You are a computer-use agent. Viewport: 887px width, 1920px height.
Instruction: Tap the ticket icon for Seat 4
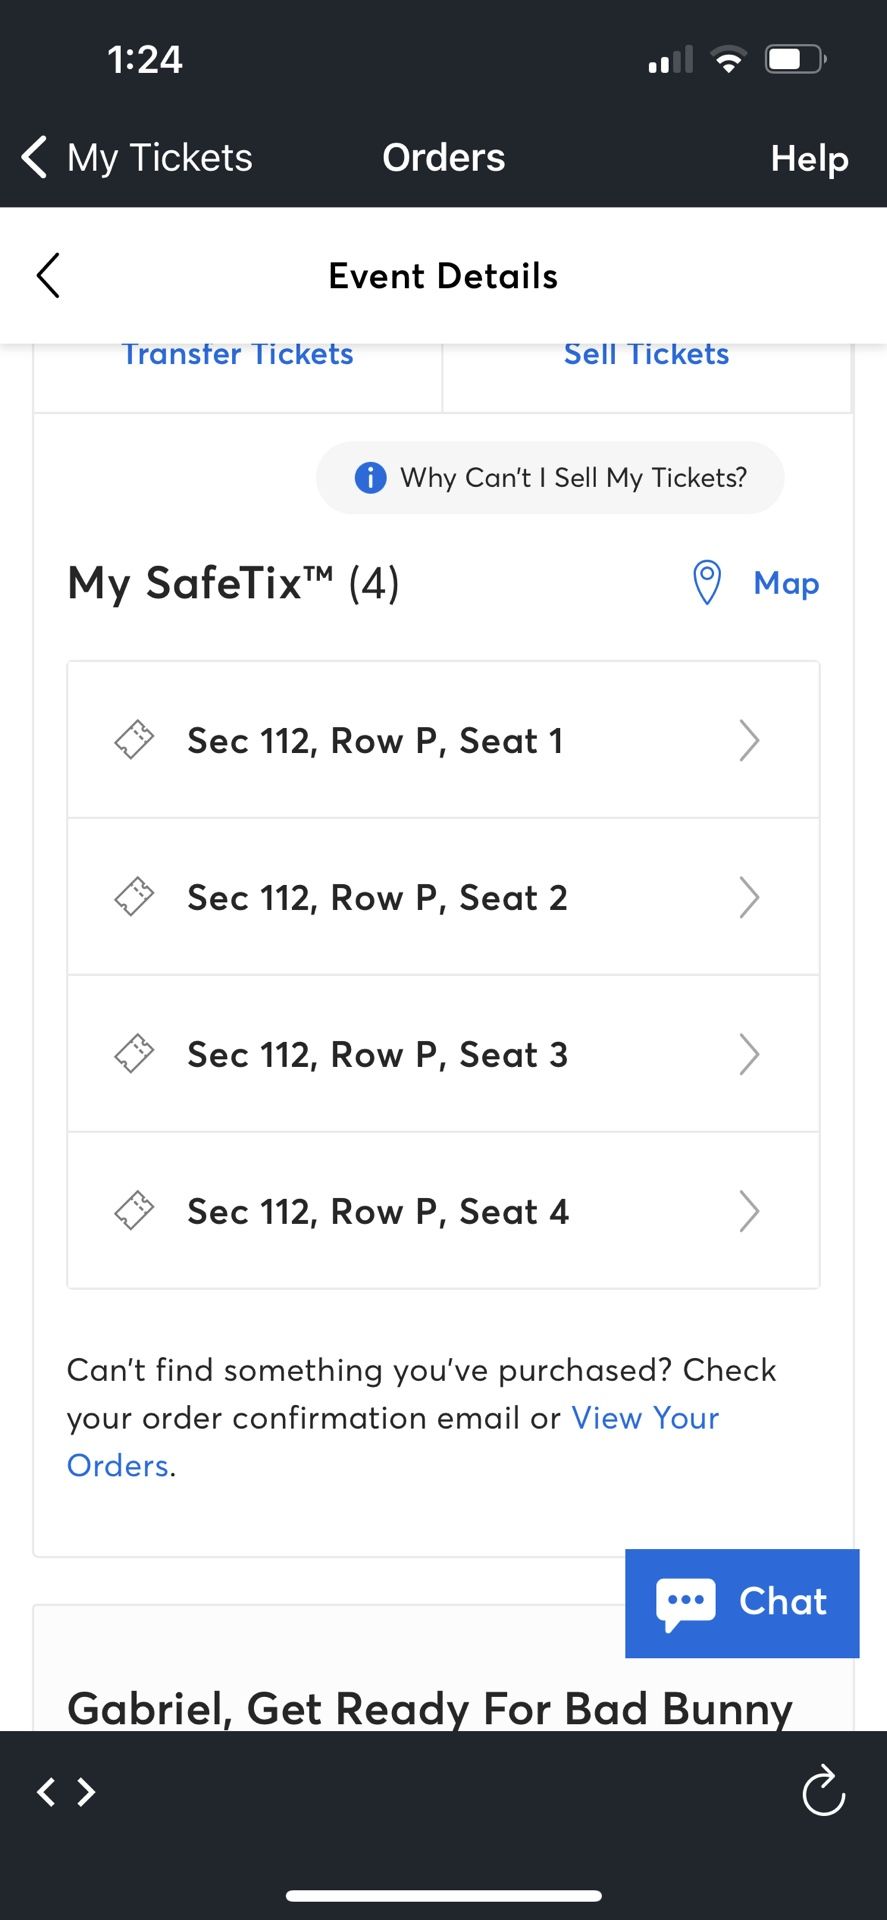(133, 1211)
